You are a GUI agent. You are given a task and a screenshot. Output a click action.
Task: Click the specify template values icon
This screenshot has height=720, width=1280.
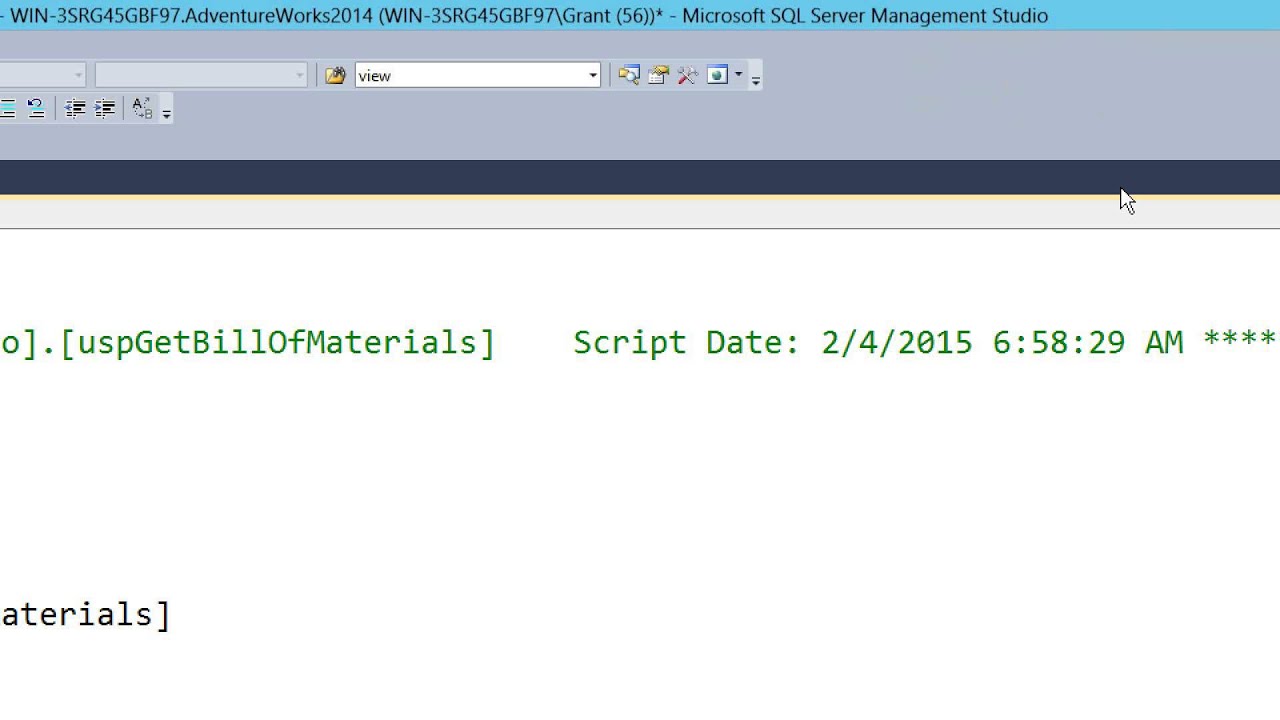[x=142, y=109]
